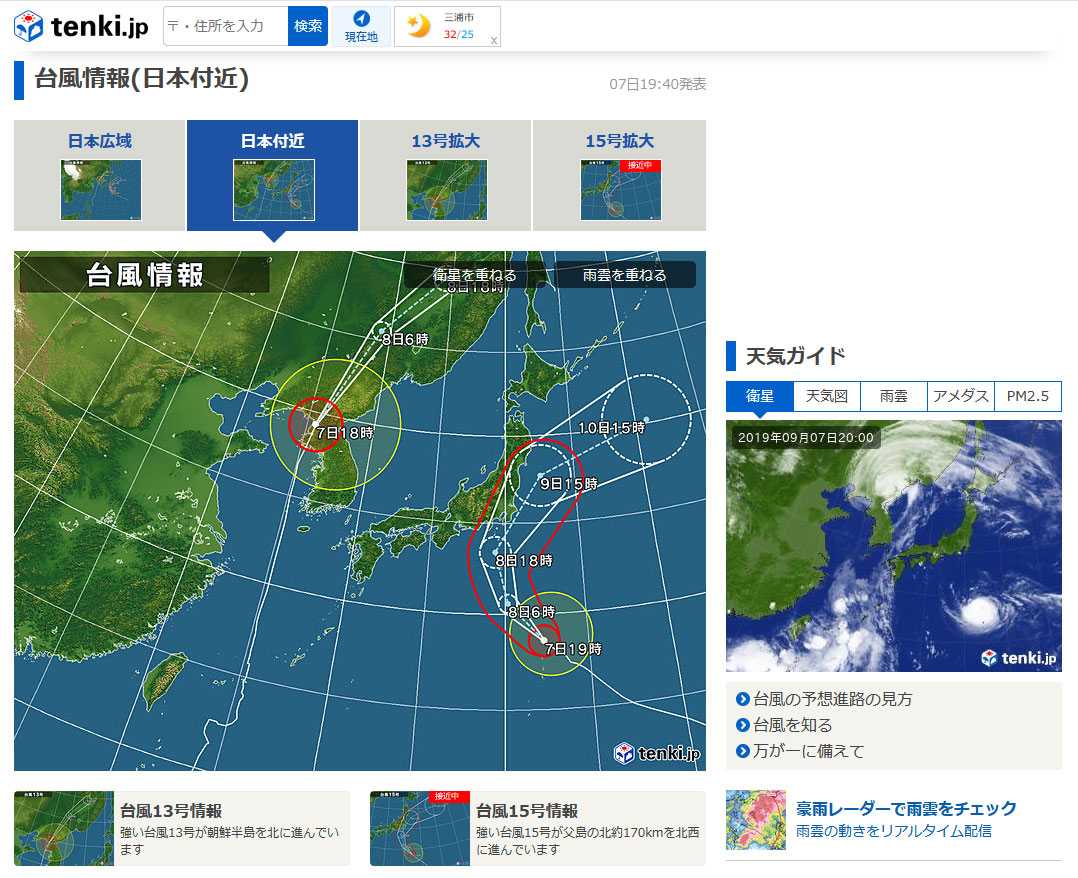This screenshot has width=1078, height=878.
Task: Open the 15号拡大 typhoon tab
Action: pyautogui.click(x=619, y=176)
